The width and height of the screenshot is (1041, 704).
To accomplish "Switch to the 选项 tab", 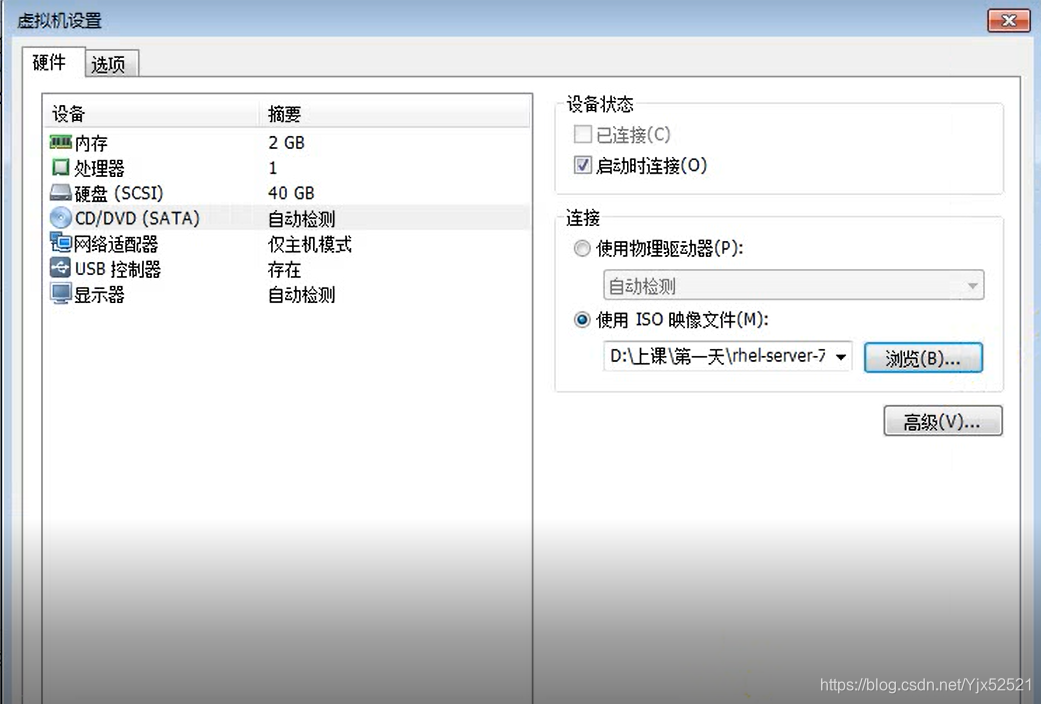I will click(x=111, y=64).
